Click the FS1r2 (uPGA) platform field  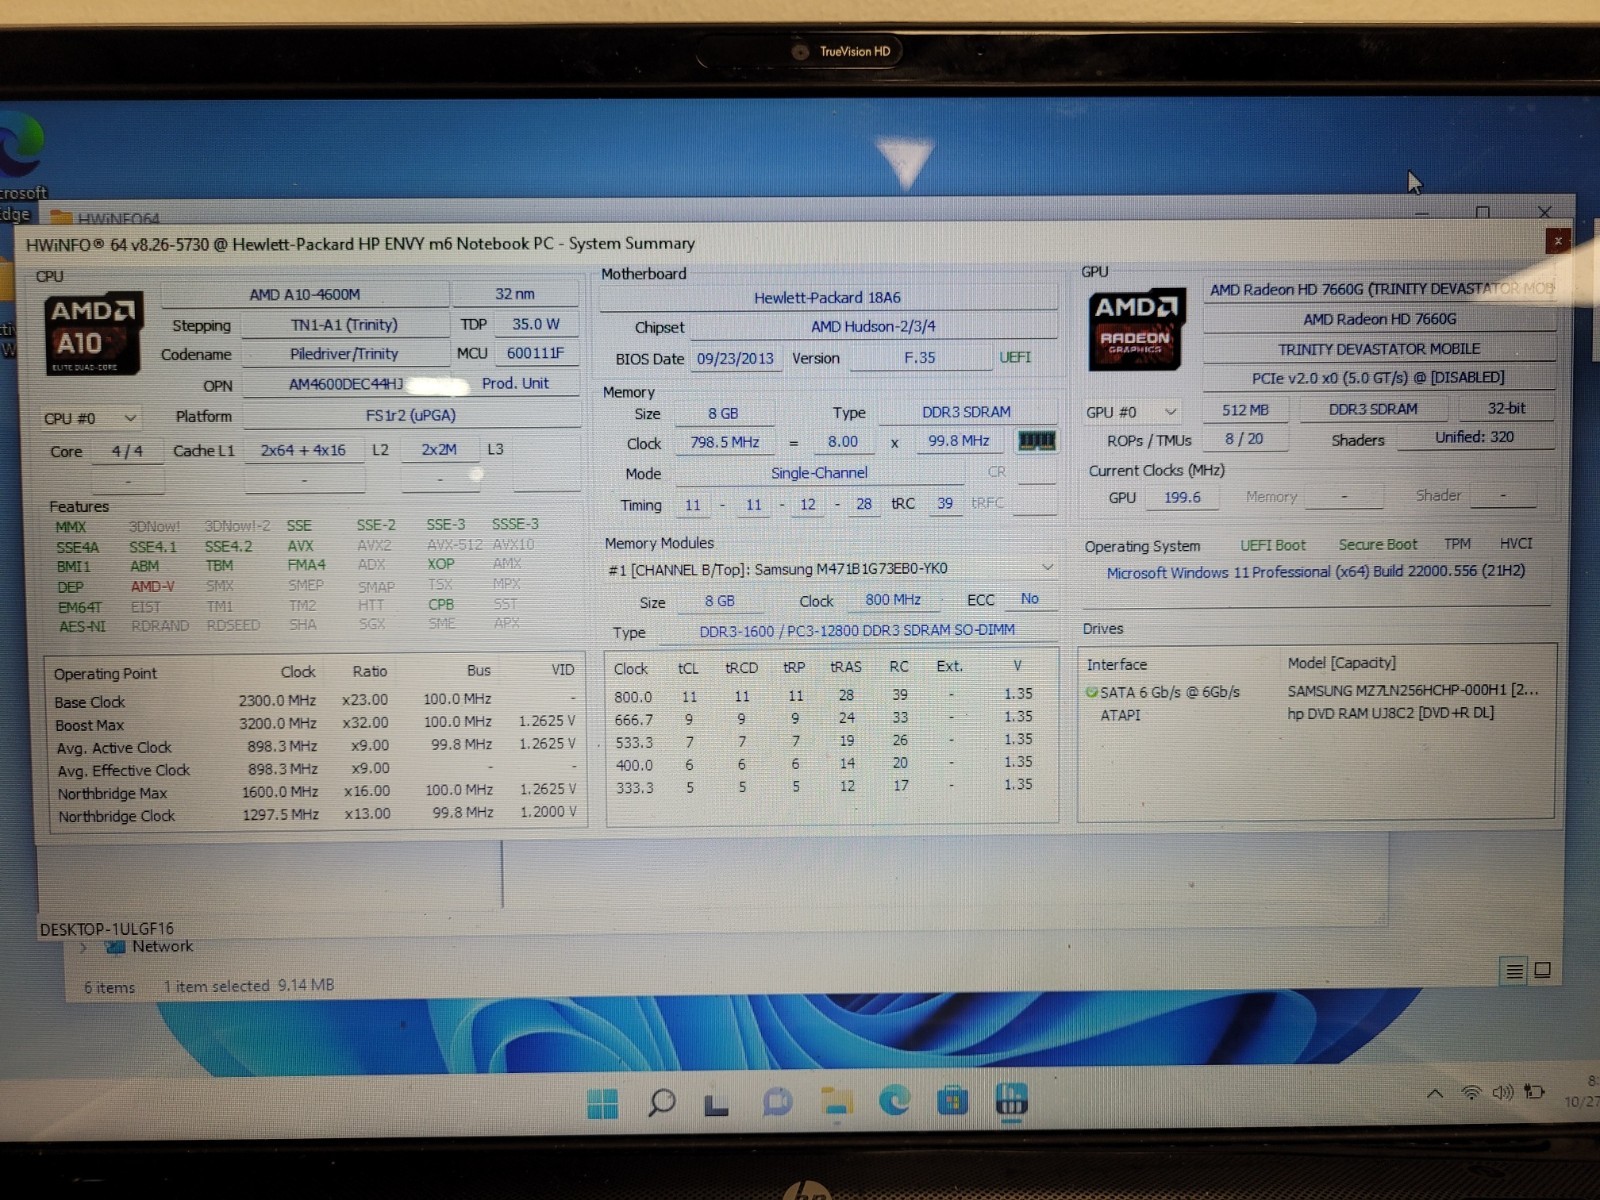click(x=411, y=415)
